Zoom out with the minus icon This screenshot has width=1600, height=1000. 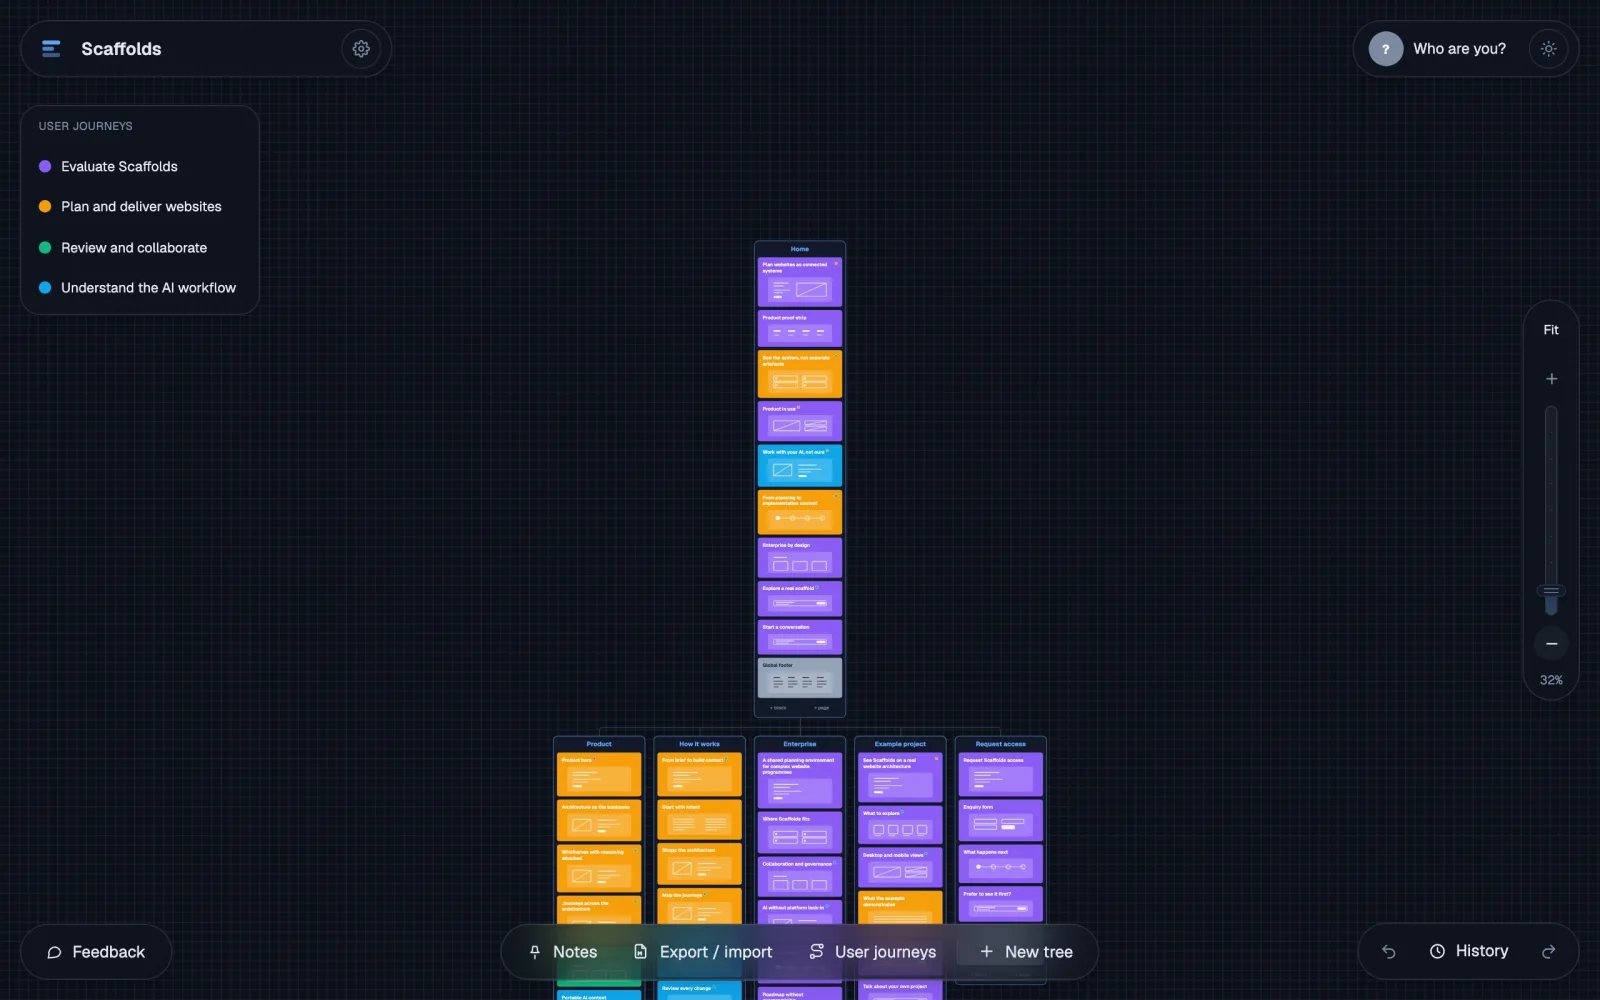pyautogui.click(x=1551, y=643)
